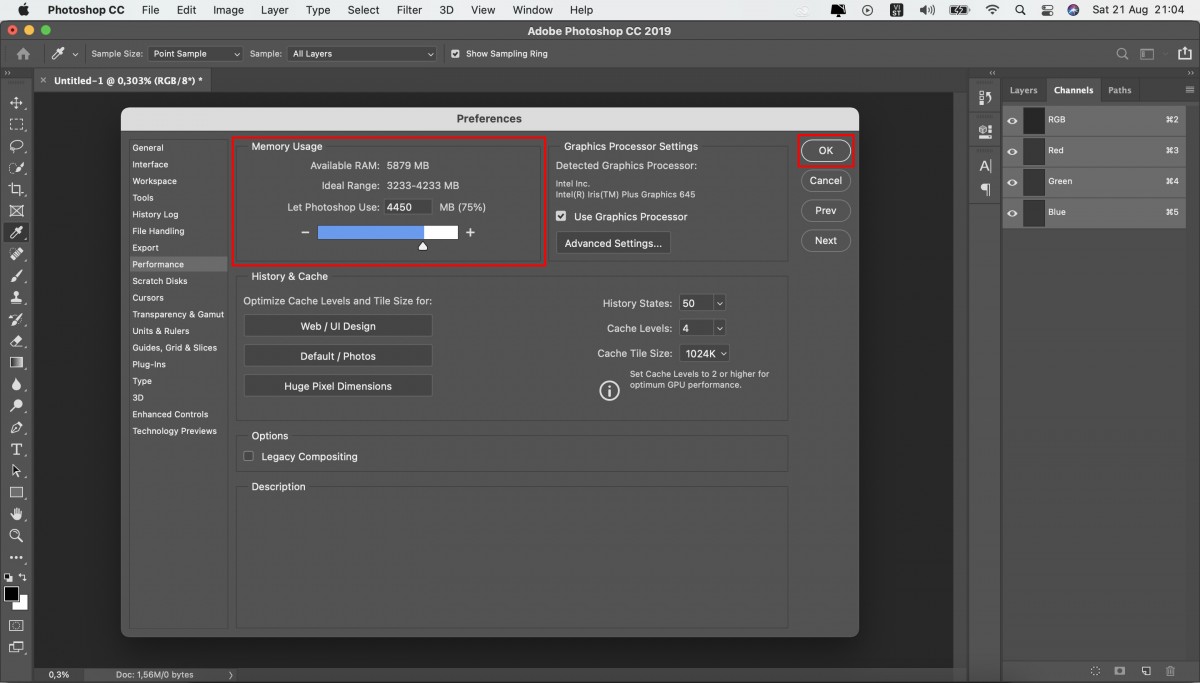1200x683 pixels.
Task: Hide the Blue channel visibility eye
Action: [1012, 213]
